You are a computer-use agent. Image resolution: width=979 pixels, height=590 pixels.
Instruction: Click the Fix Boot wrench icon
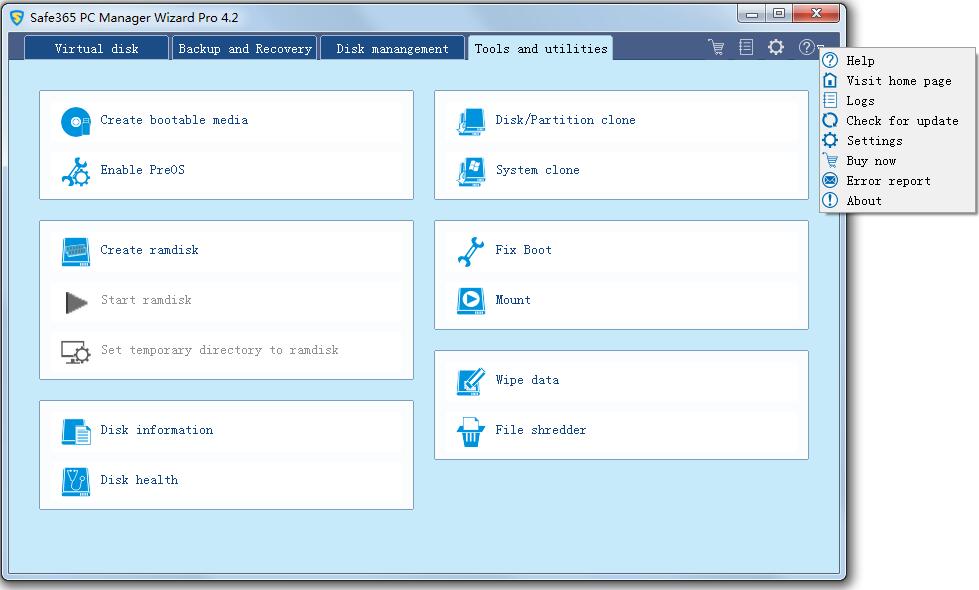[471, 251]
